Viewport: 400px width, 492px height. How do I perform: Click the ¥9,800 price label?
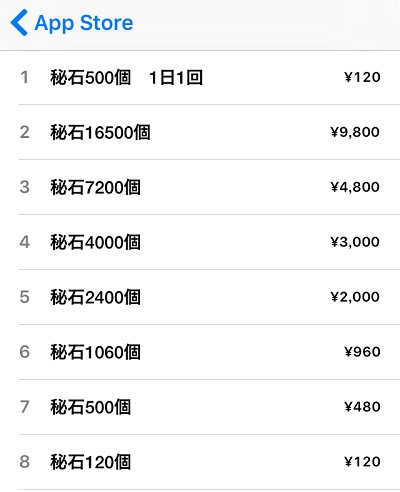(355, 132)
